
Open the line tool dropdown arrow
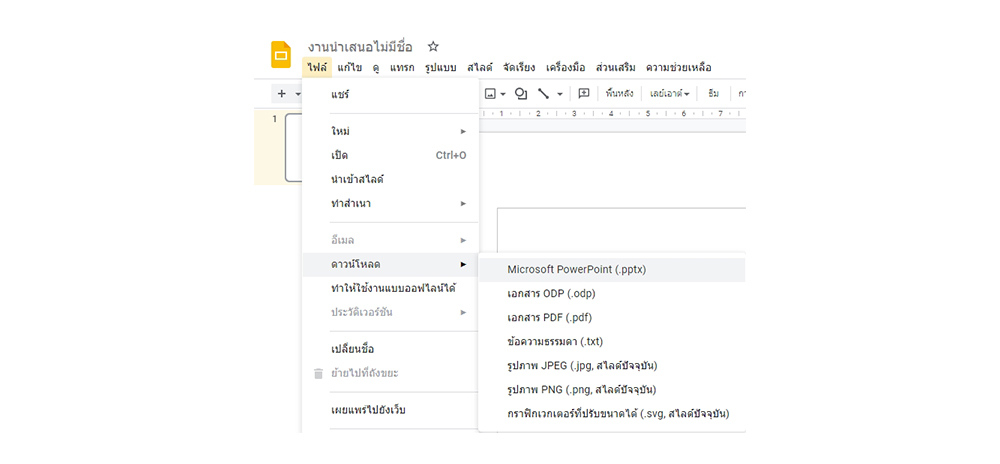559,94
